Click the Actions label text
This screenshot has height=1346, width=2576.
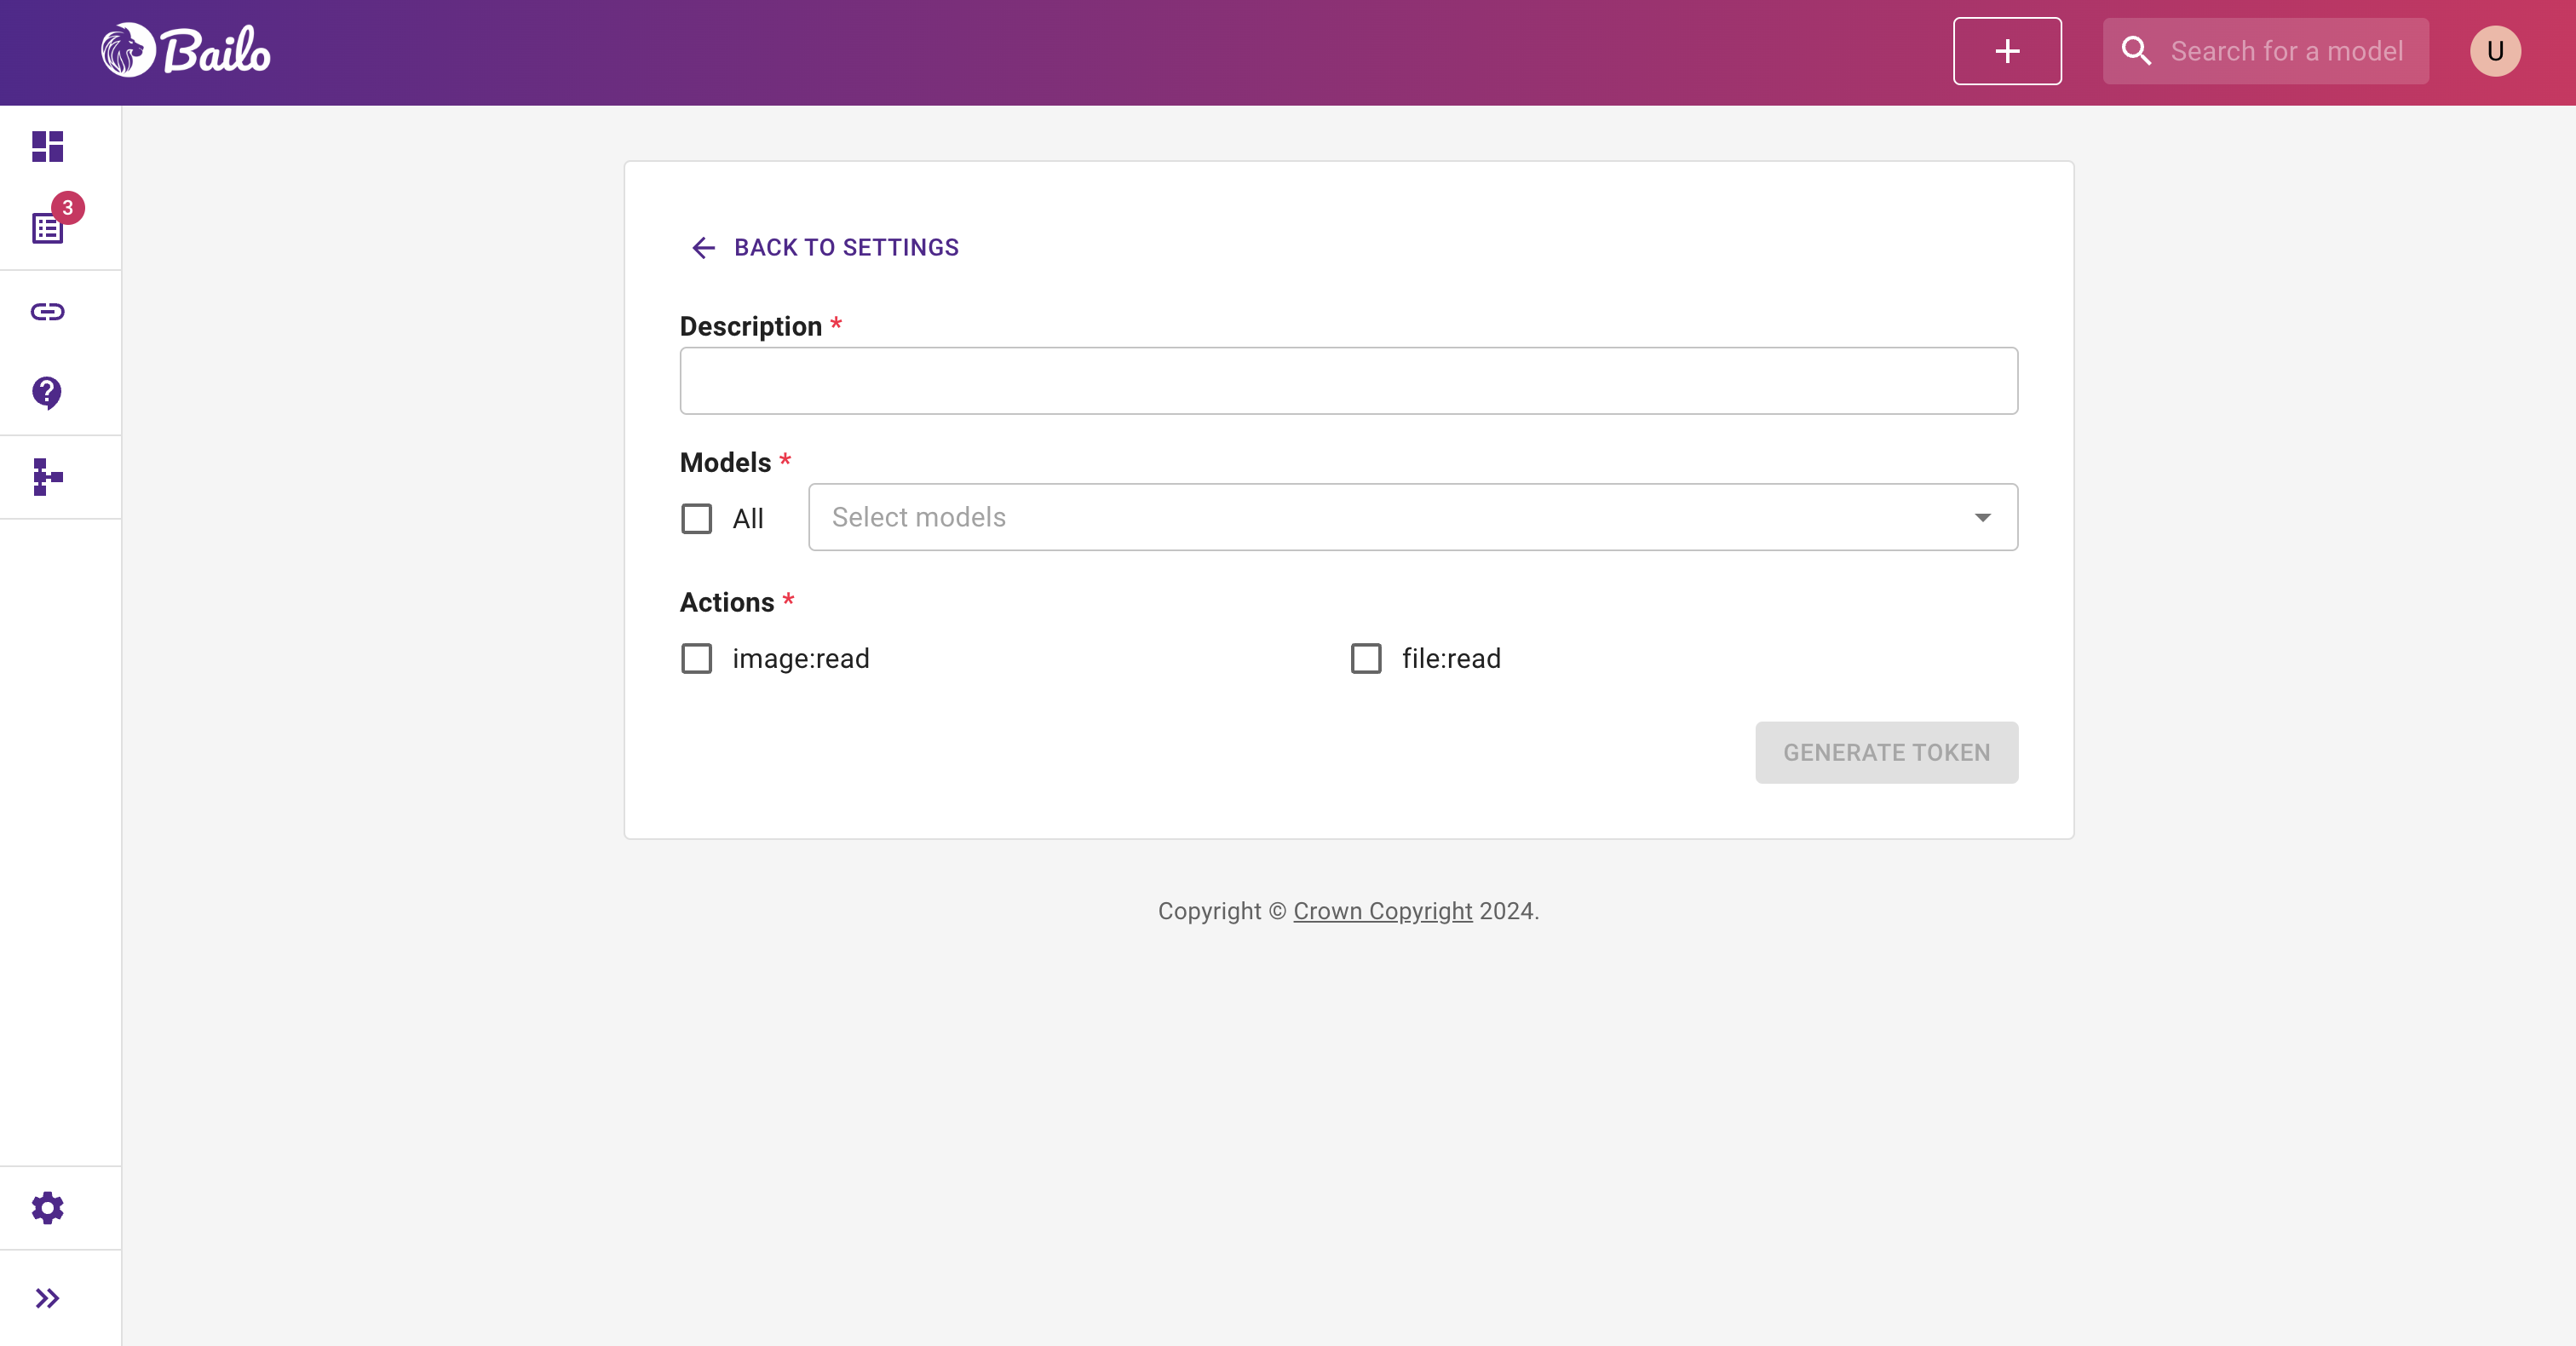(x=727, y=602)
